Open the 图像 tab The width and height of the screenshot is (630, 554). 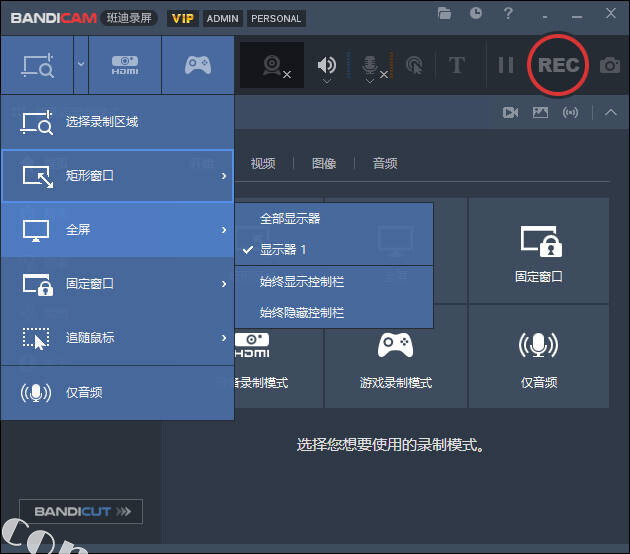tap(324, 164)
